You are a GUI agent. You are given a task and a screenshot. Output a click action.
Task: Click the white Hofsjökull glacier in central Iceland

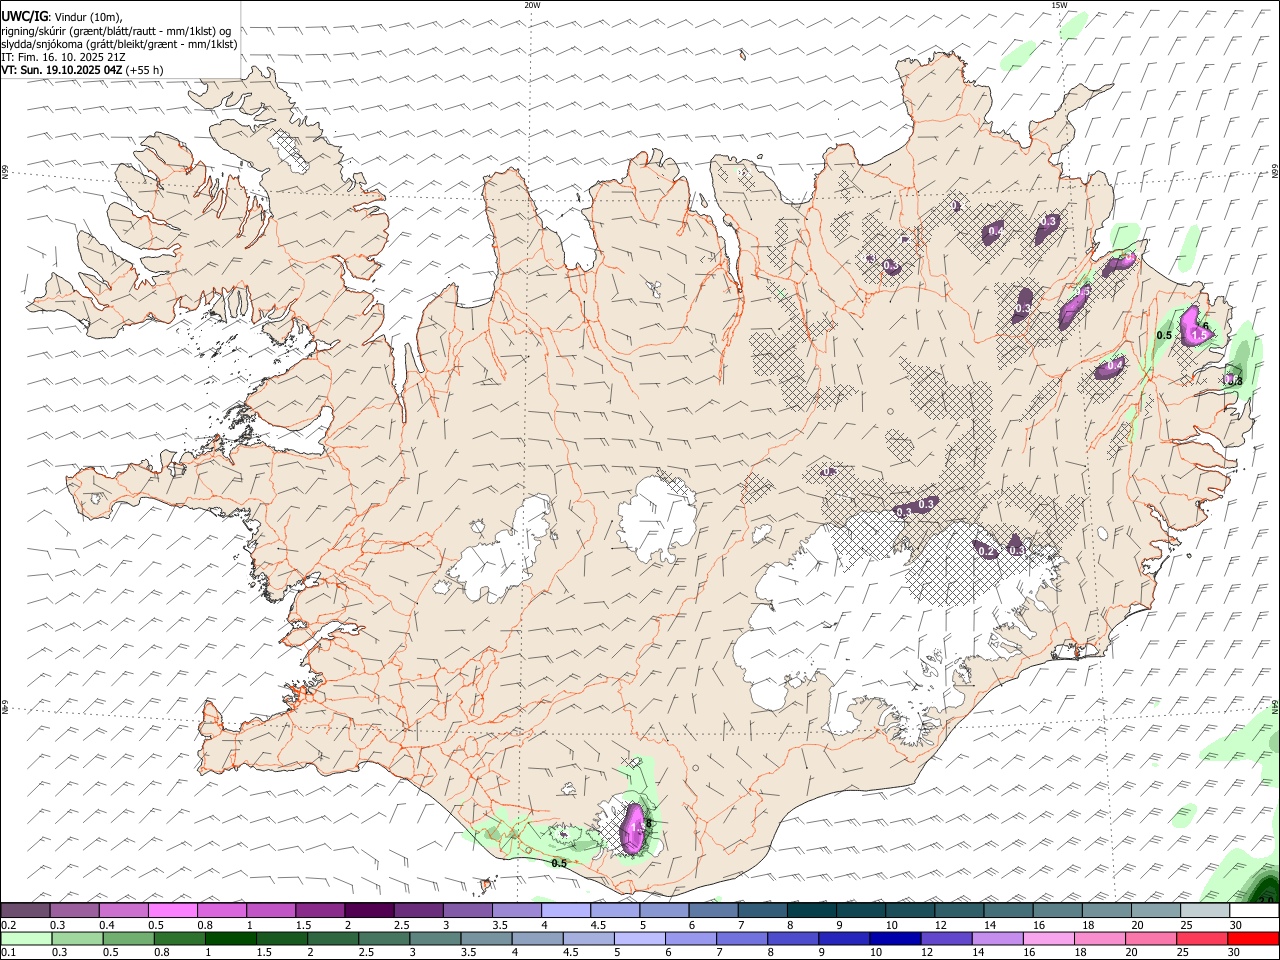pos(657,518)
